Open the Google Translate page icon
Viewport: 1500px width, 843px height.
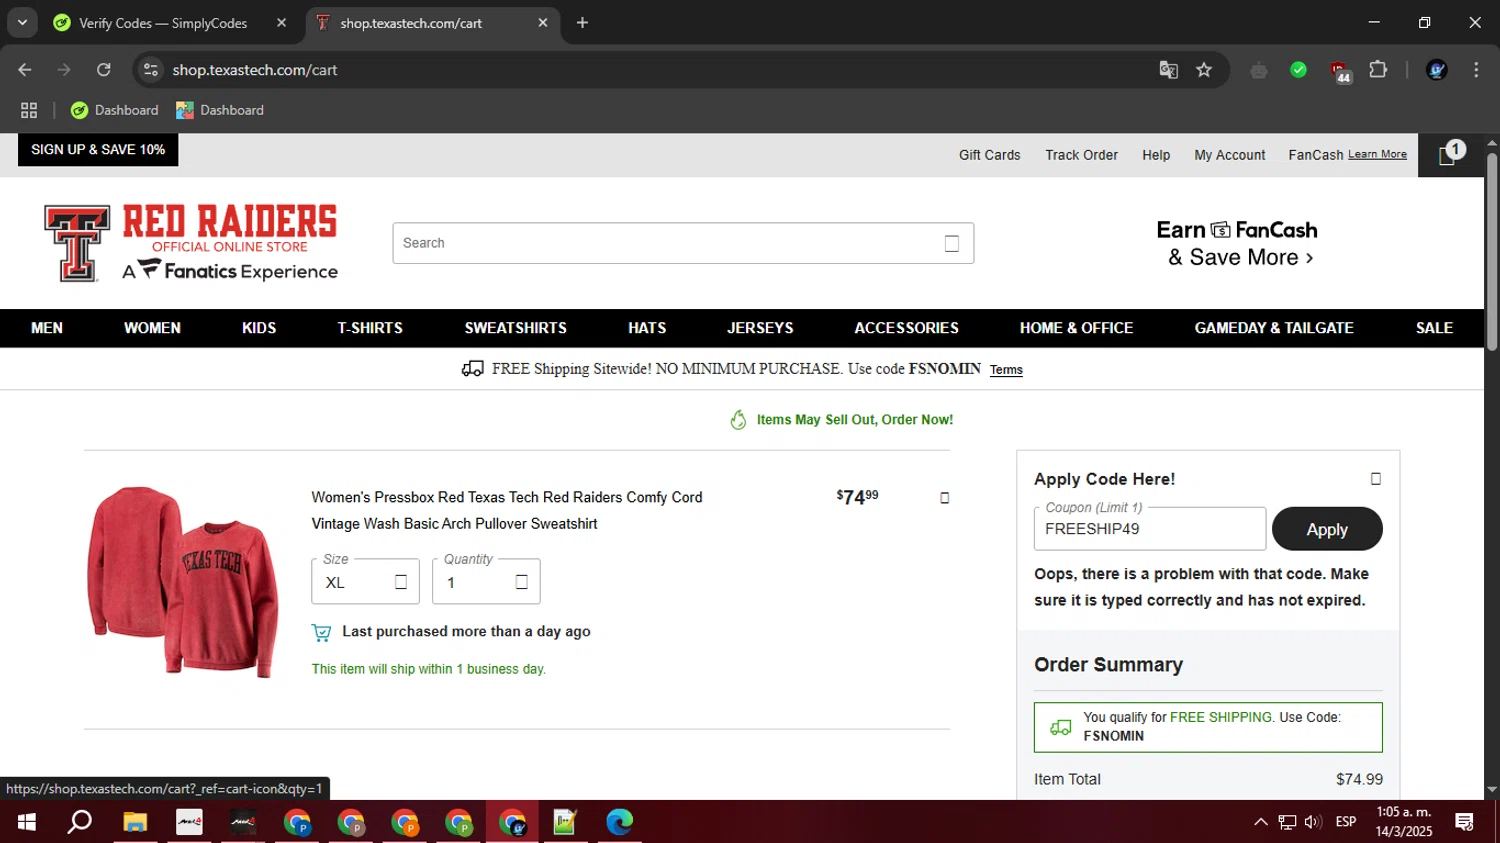coord(1168,70)
